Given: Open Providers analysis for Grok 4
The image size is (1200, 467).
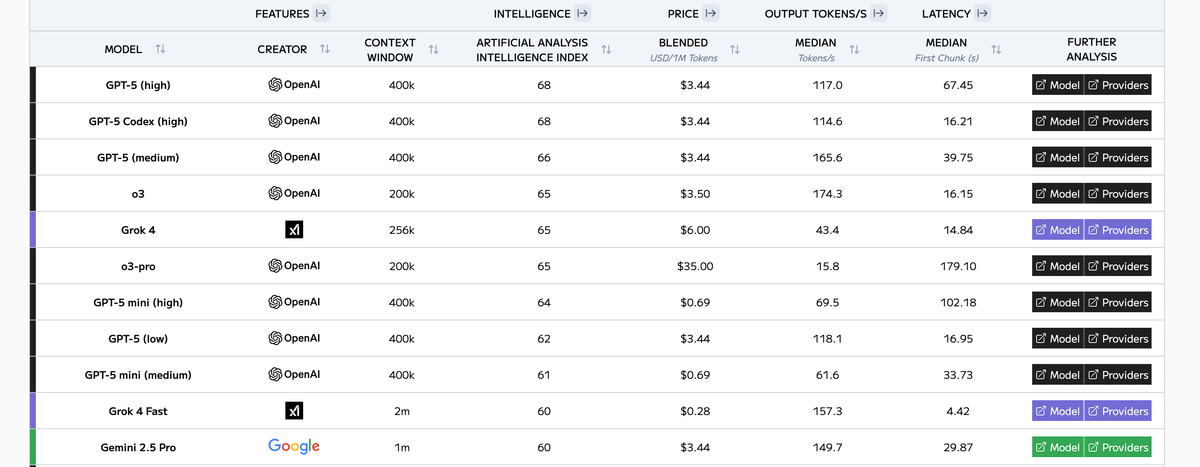Looking at the screenshot, I should pyautogui.click(x=1118, y=230).
